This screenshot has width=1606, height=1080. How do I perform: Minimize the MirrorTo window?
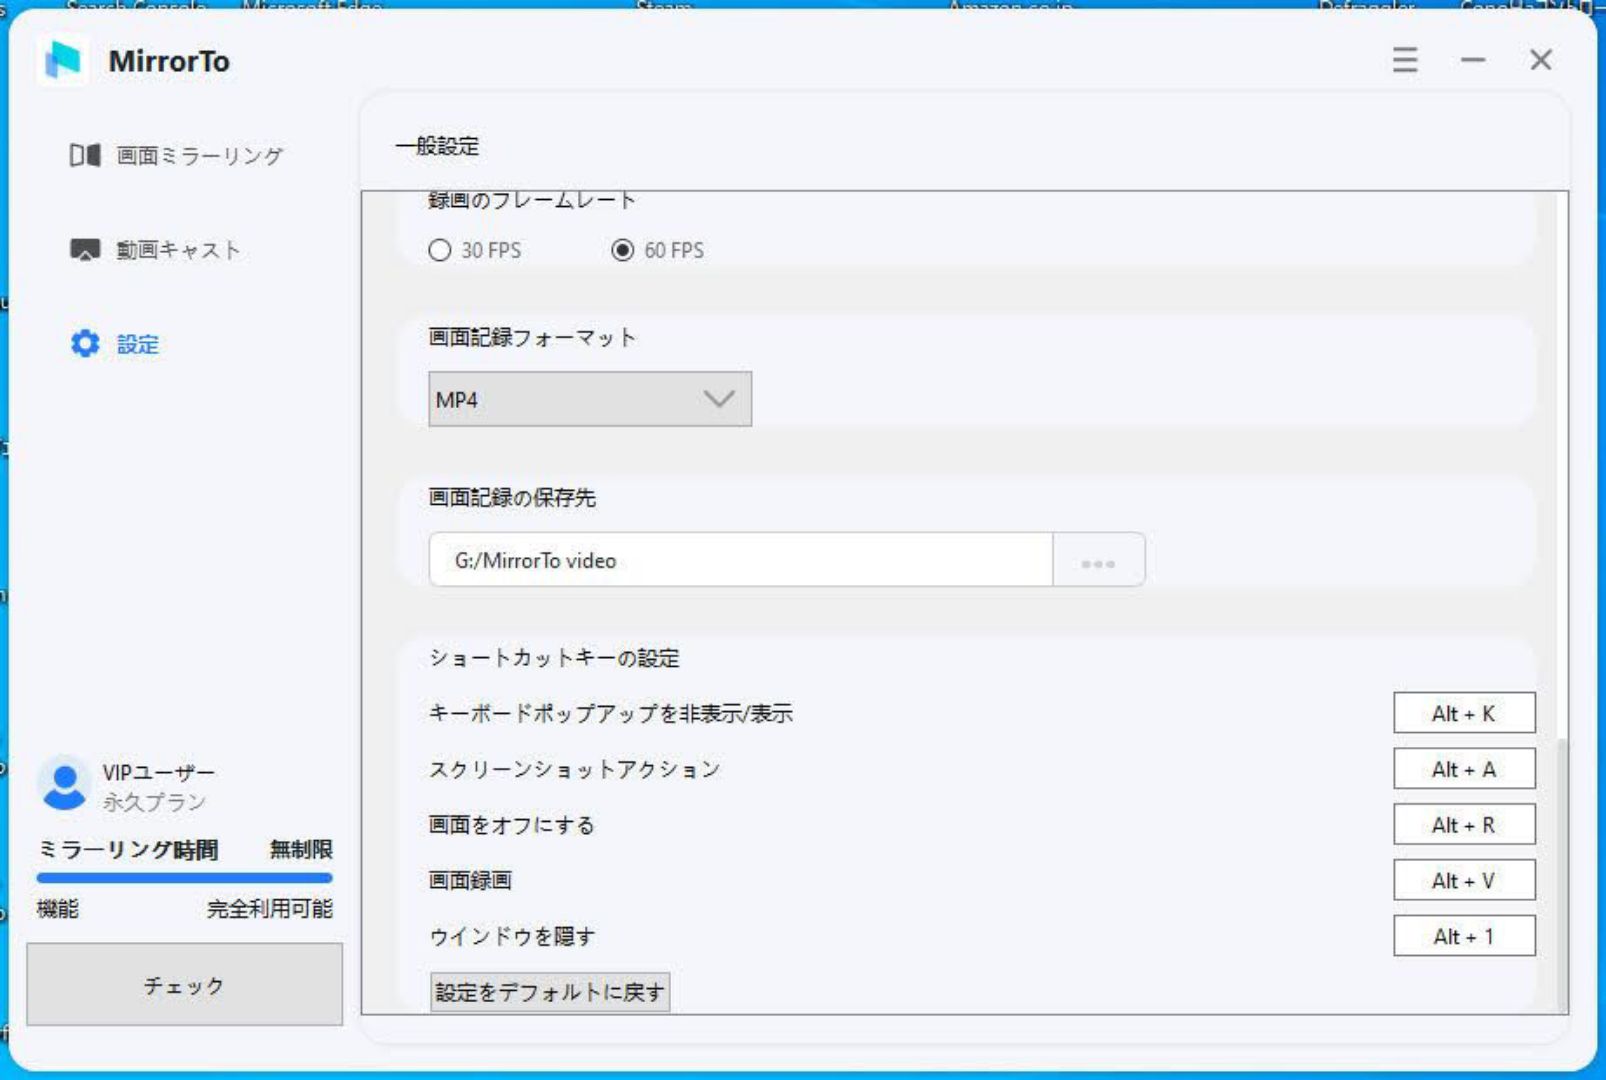click(x=1473, y=60)
